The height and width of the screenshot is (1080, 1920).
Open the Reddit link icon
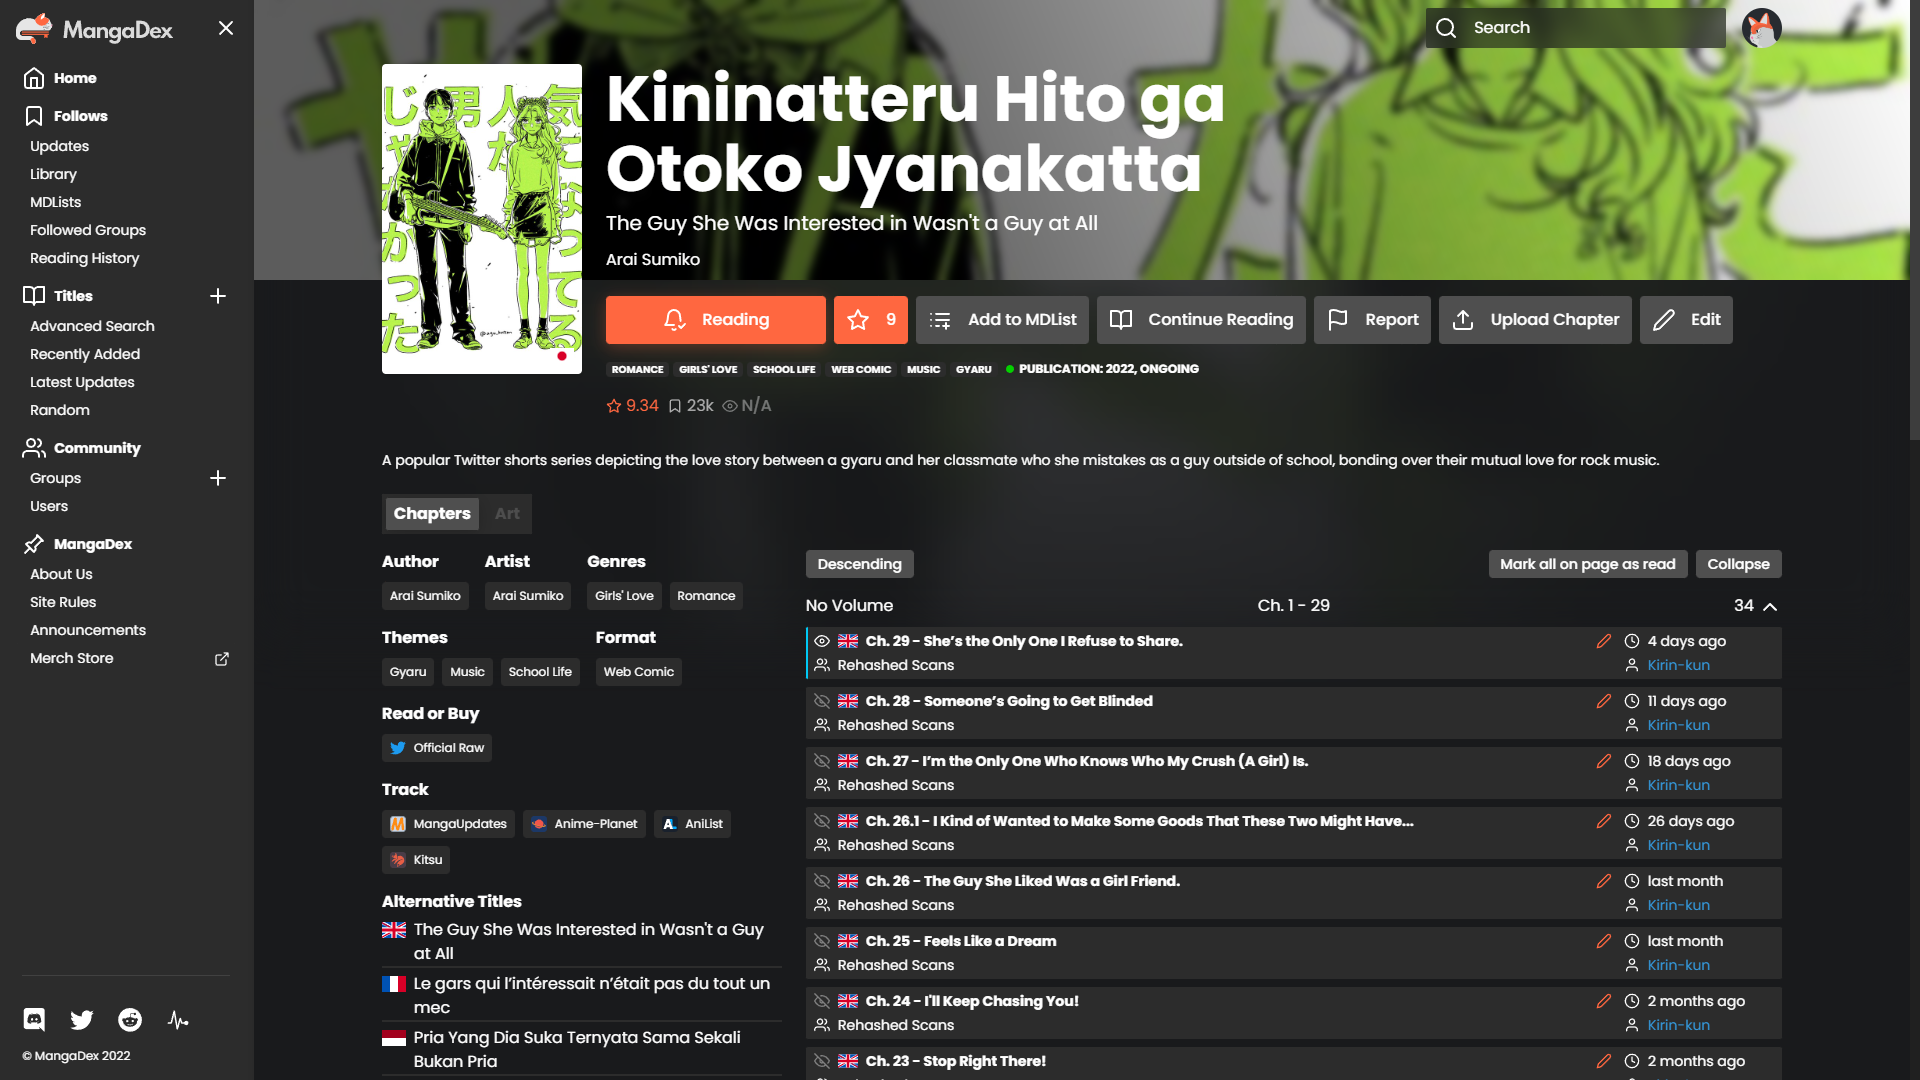pos(130,1019)
